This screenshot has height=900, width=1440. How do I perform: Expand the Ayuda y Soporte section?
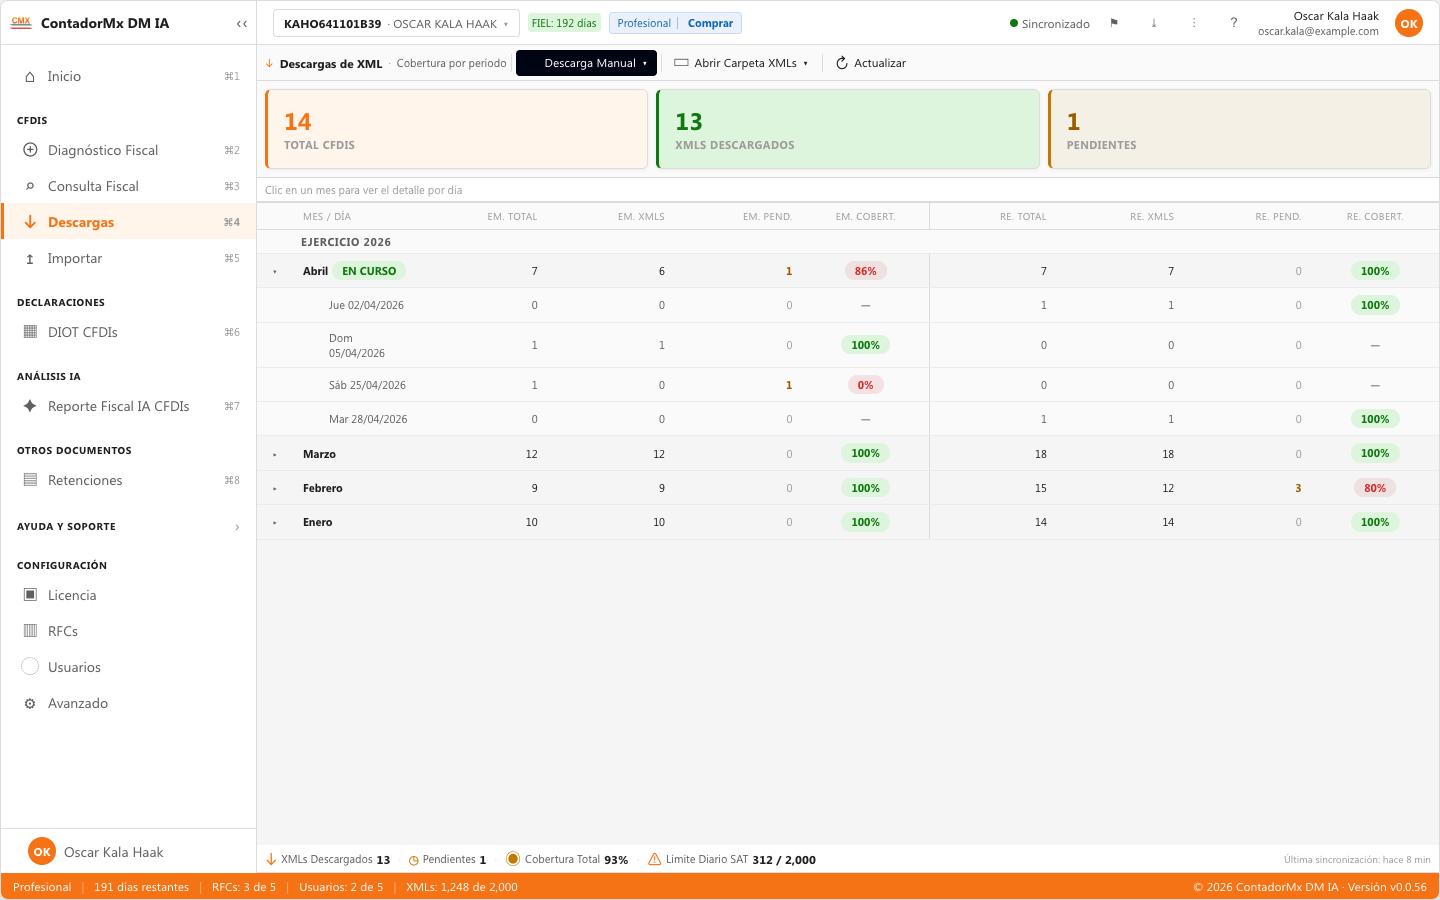pyautogui.click(x=128, y=526)
